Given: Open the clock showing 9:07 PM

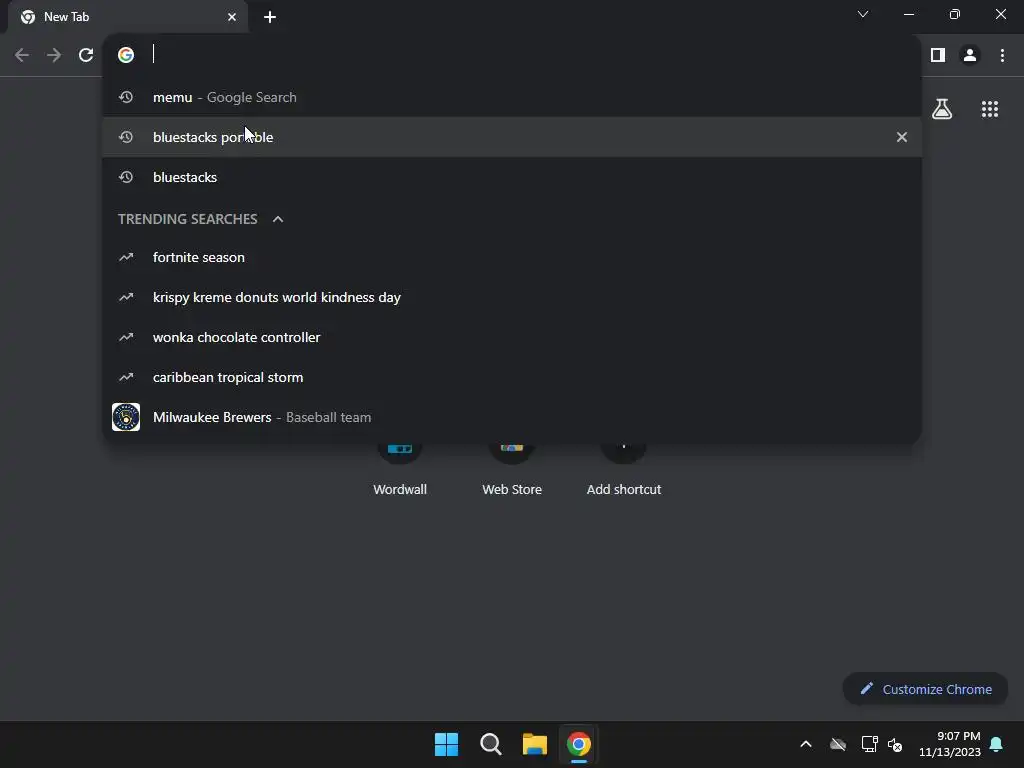Looking at the screenshot, I should point(950,744).
